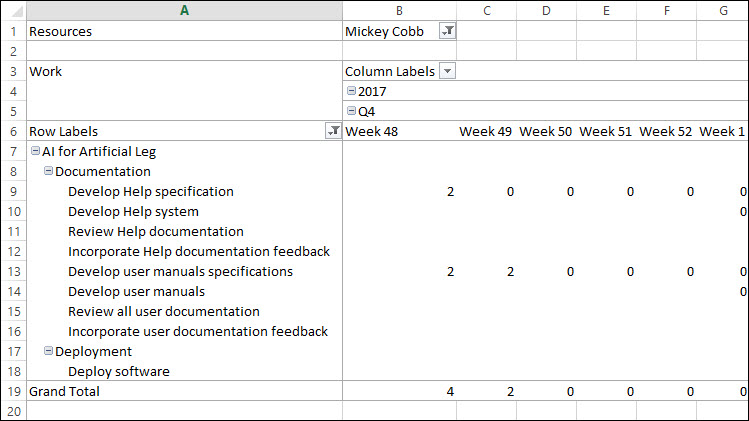Select row 19 header
Screen dimensions: 749x421
12,391
